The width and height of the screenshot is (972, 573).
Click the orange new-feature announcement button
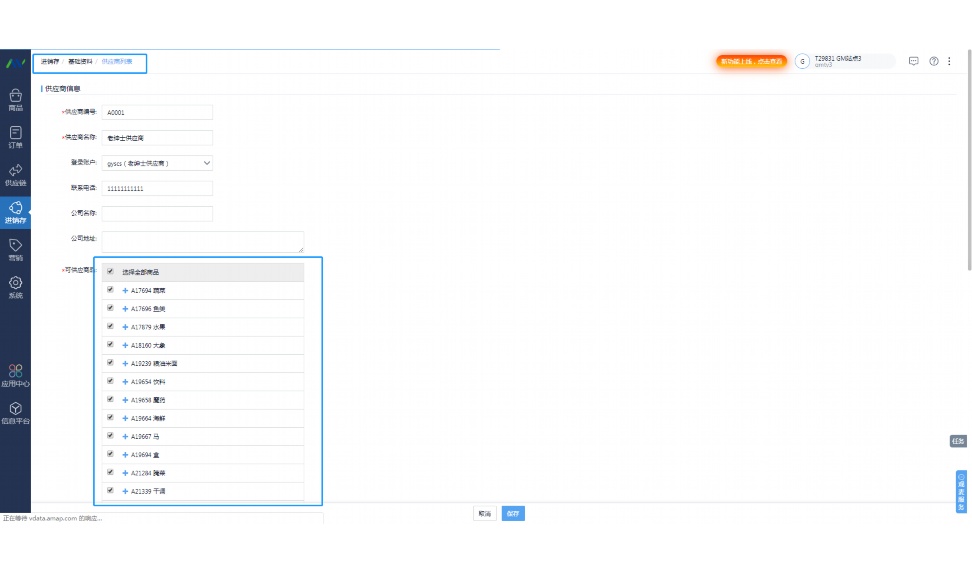point(751,61)
